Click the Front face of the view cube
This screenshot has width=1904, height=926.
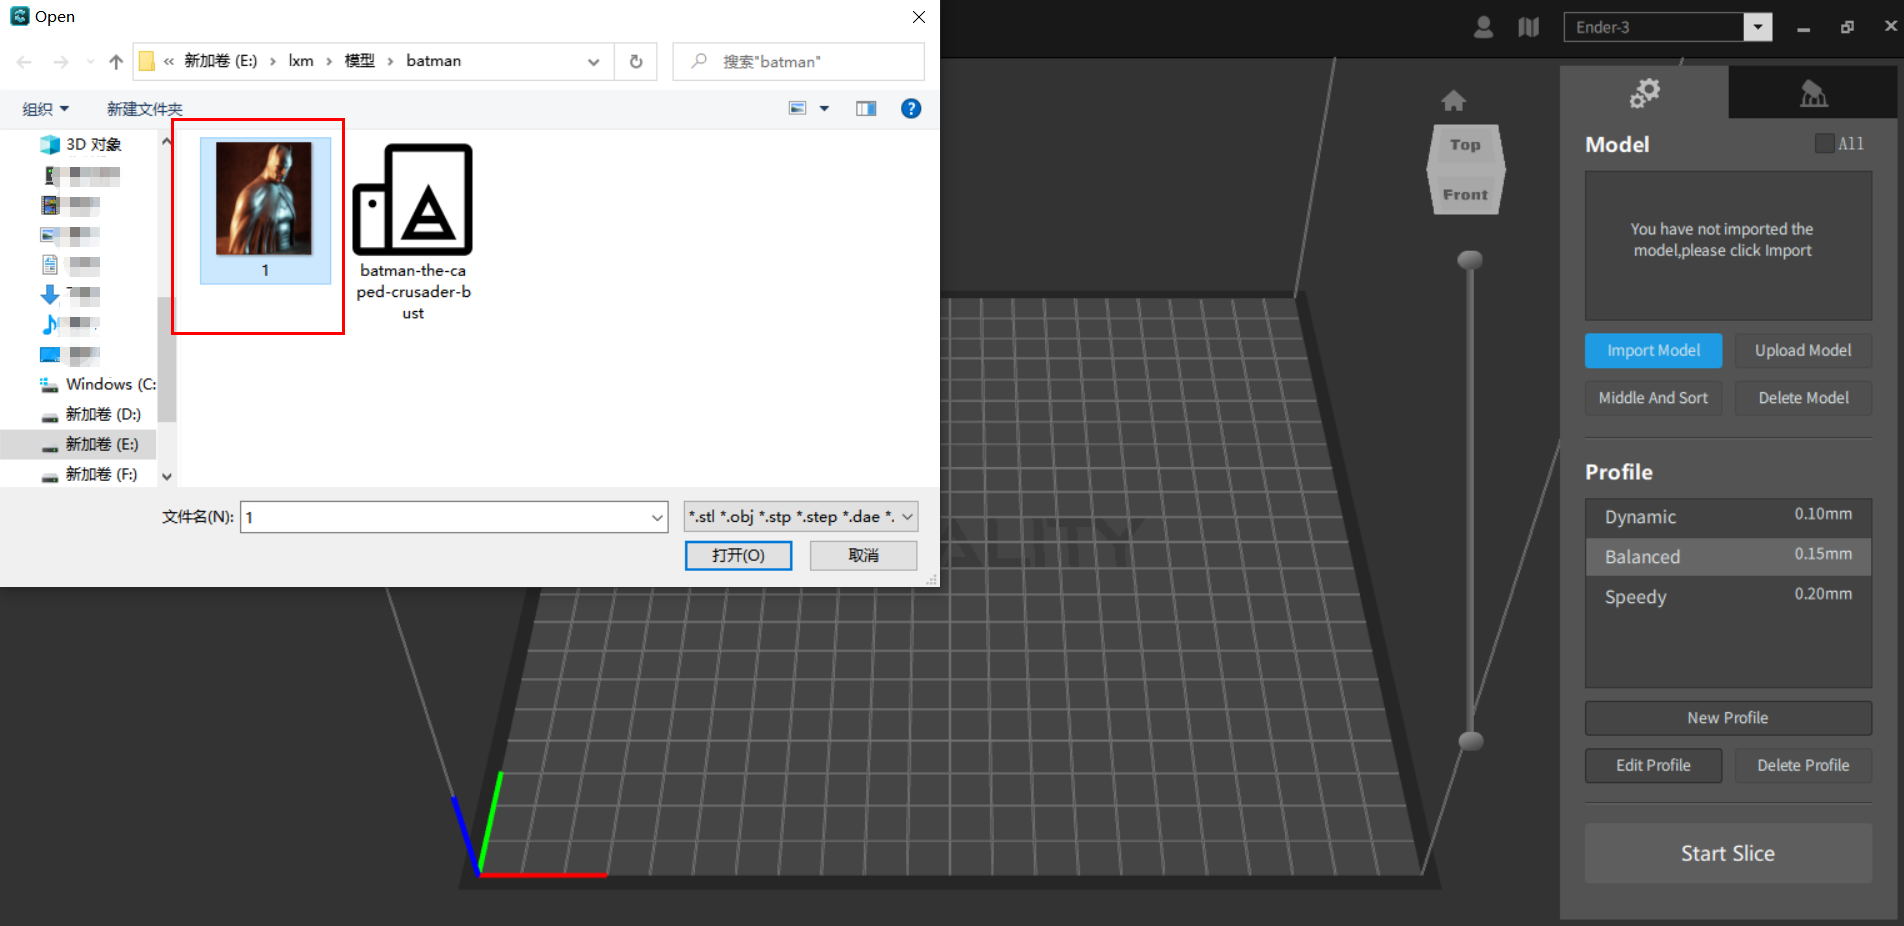pyautogui.click(x=1464, y=194)
